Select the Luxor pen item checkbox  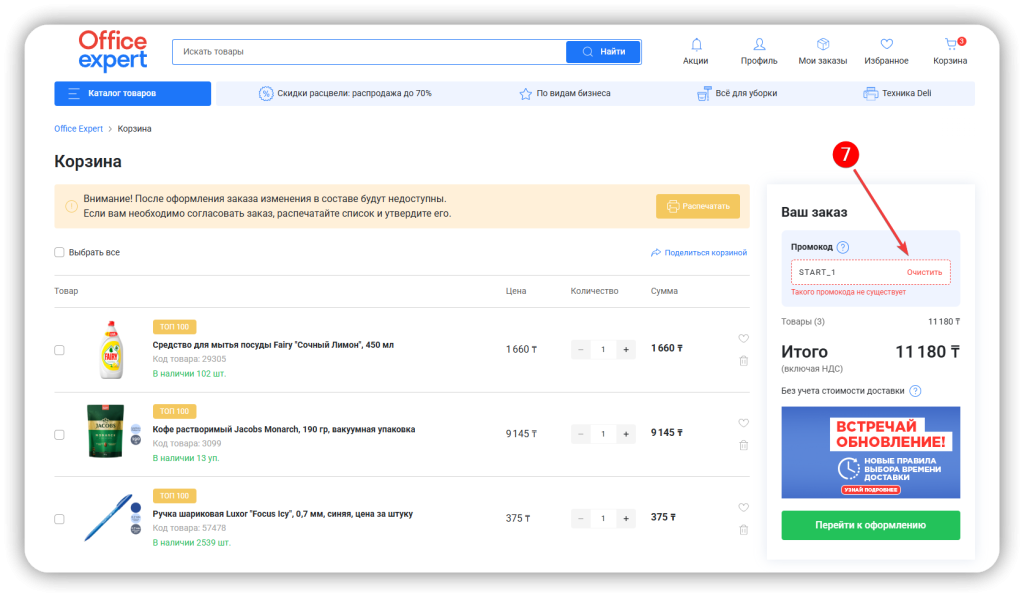pyautogui.click(x=60, y=519)
